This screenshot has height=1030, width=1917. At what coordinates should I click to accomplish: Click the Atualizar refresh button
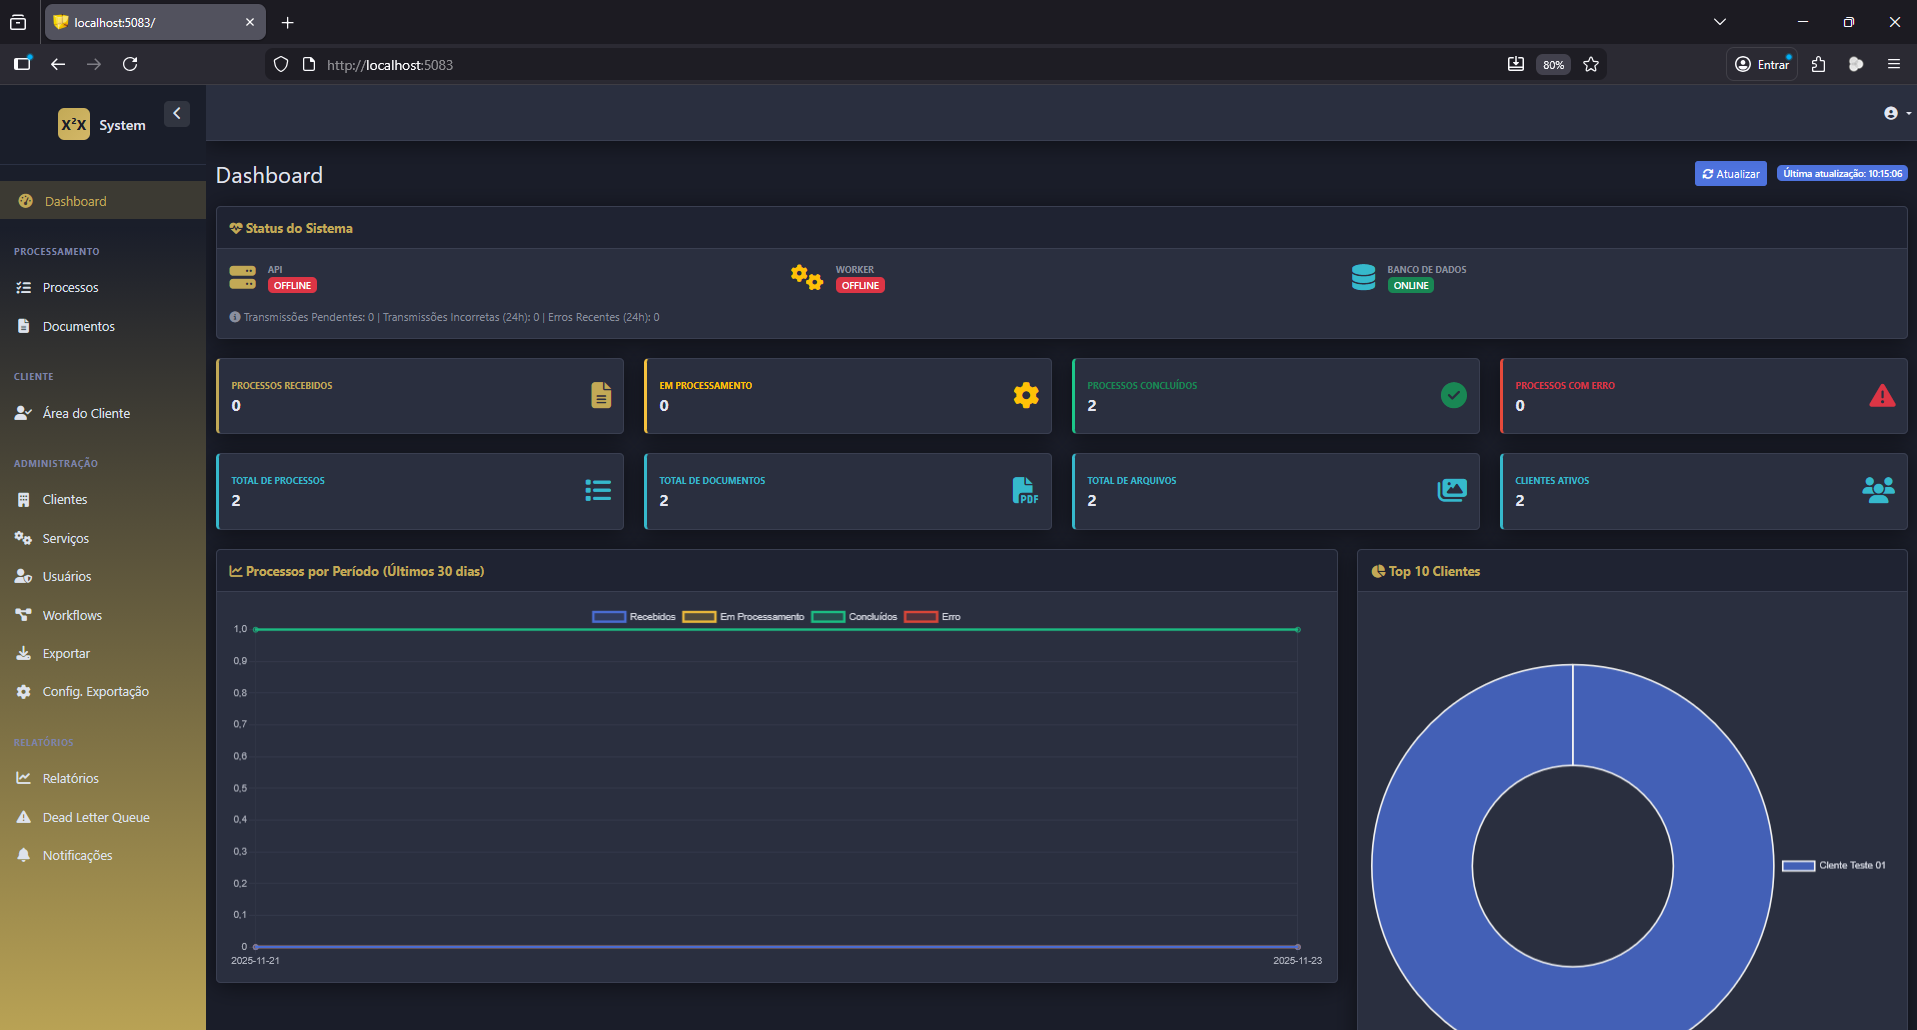(x=1730, y=174)
